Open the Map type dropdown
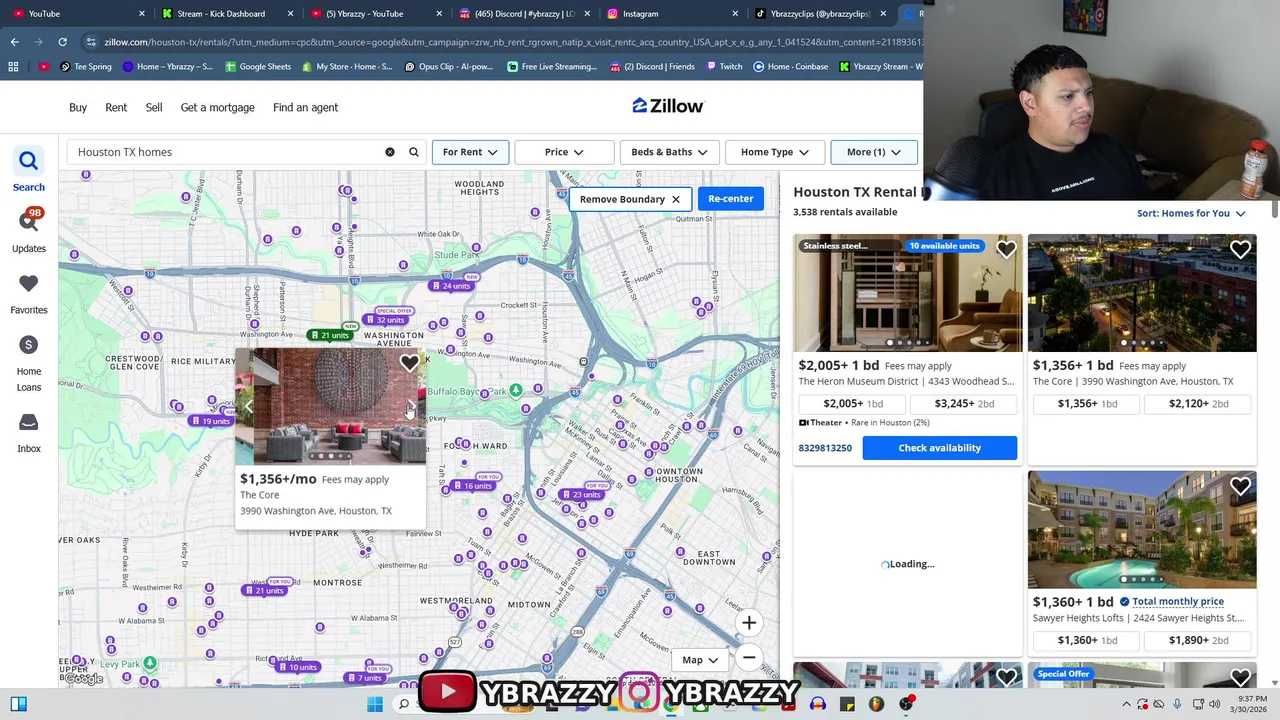1280x720 pixels. 699,660
